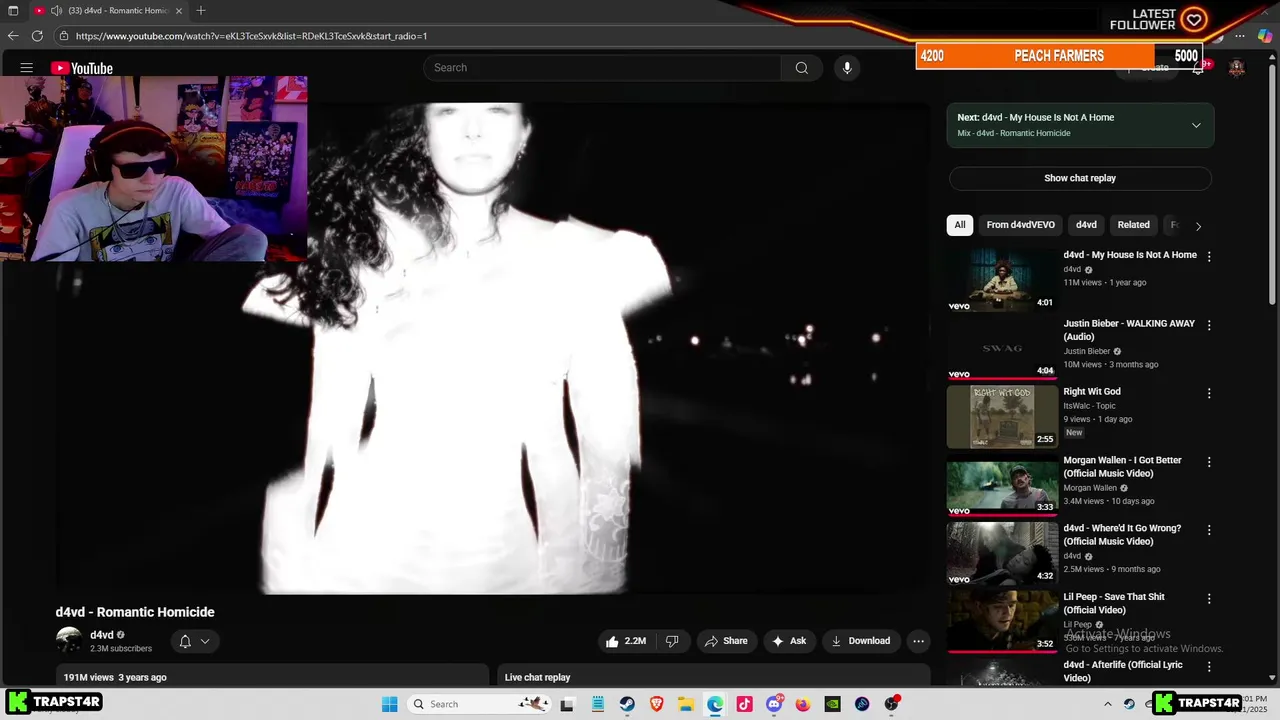Open a new browser tab
1280x720 pixels.
coord(201,10)
